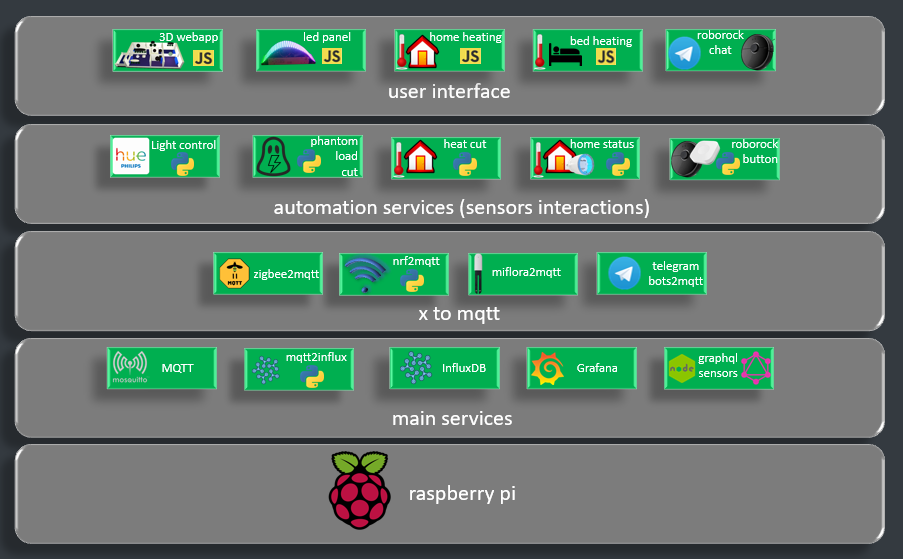Viewport: 903px width, 559px height.
Task: Click the 'phantom load cut' label
Action: coord(334,157)
